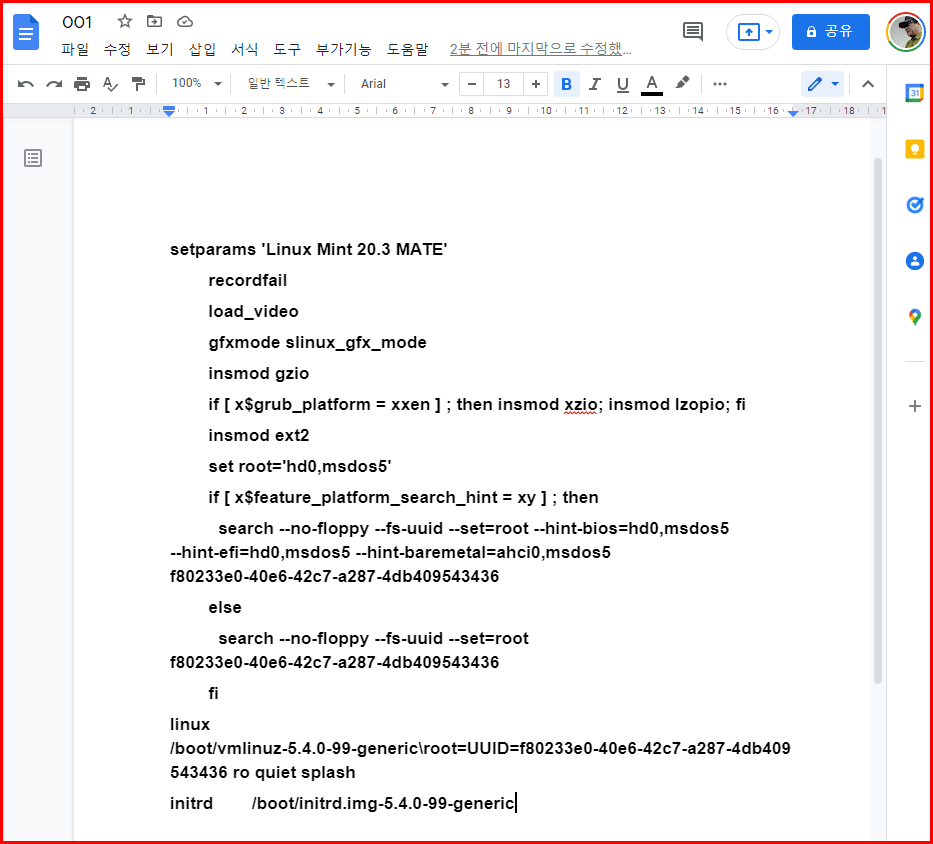The width and height of the screenshot is (933, 844).
Task: Open the Contacts side panel
Action: click(x=915, y=261)
